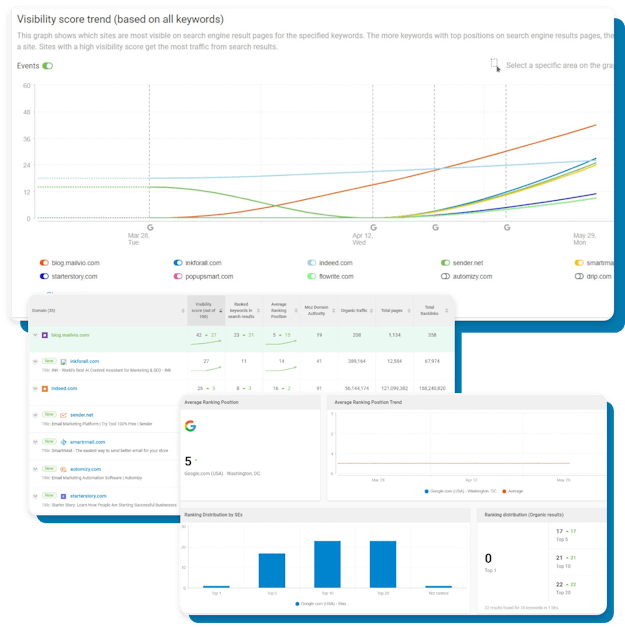The width and height of the screenshot is (625, 627).
Task: Open the inkforall.com domain link
Action: click(84, 361)
